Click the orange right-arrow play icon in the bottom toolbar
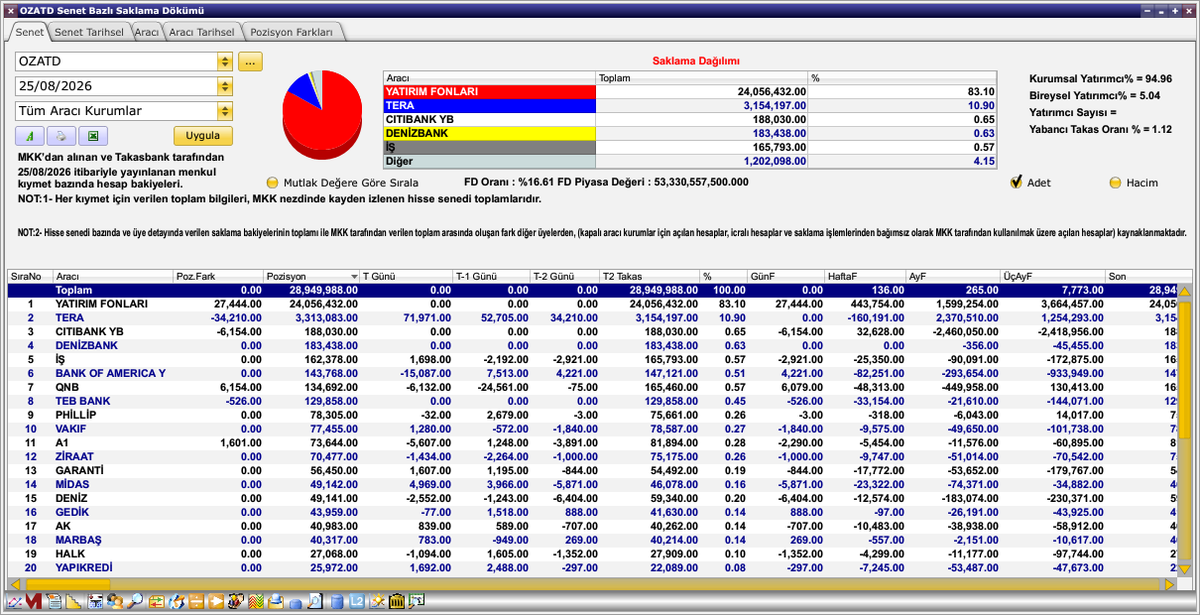1200x615 pixels. 216,601
